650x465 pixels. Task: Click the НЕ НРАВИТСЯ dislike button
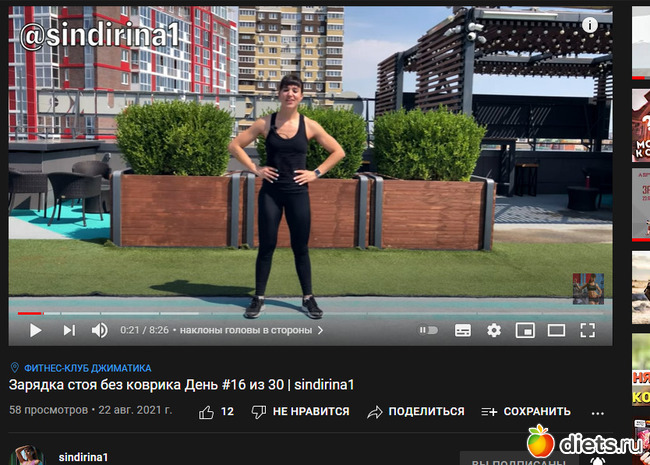coord(301,412)
